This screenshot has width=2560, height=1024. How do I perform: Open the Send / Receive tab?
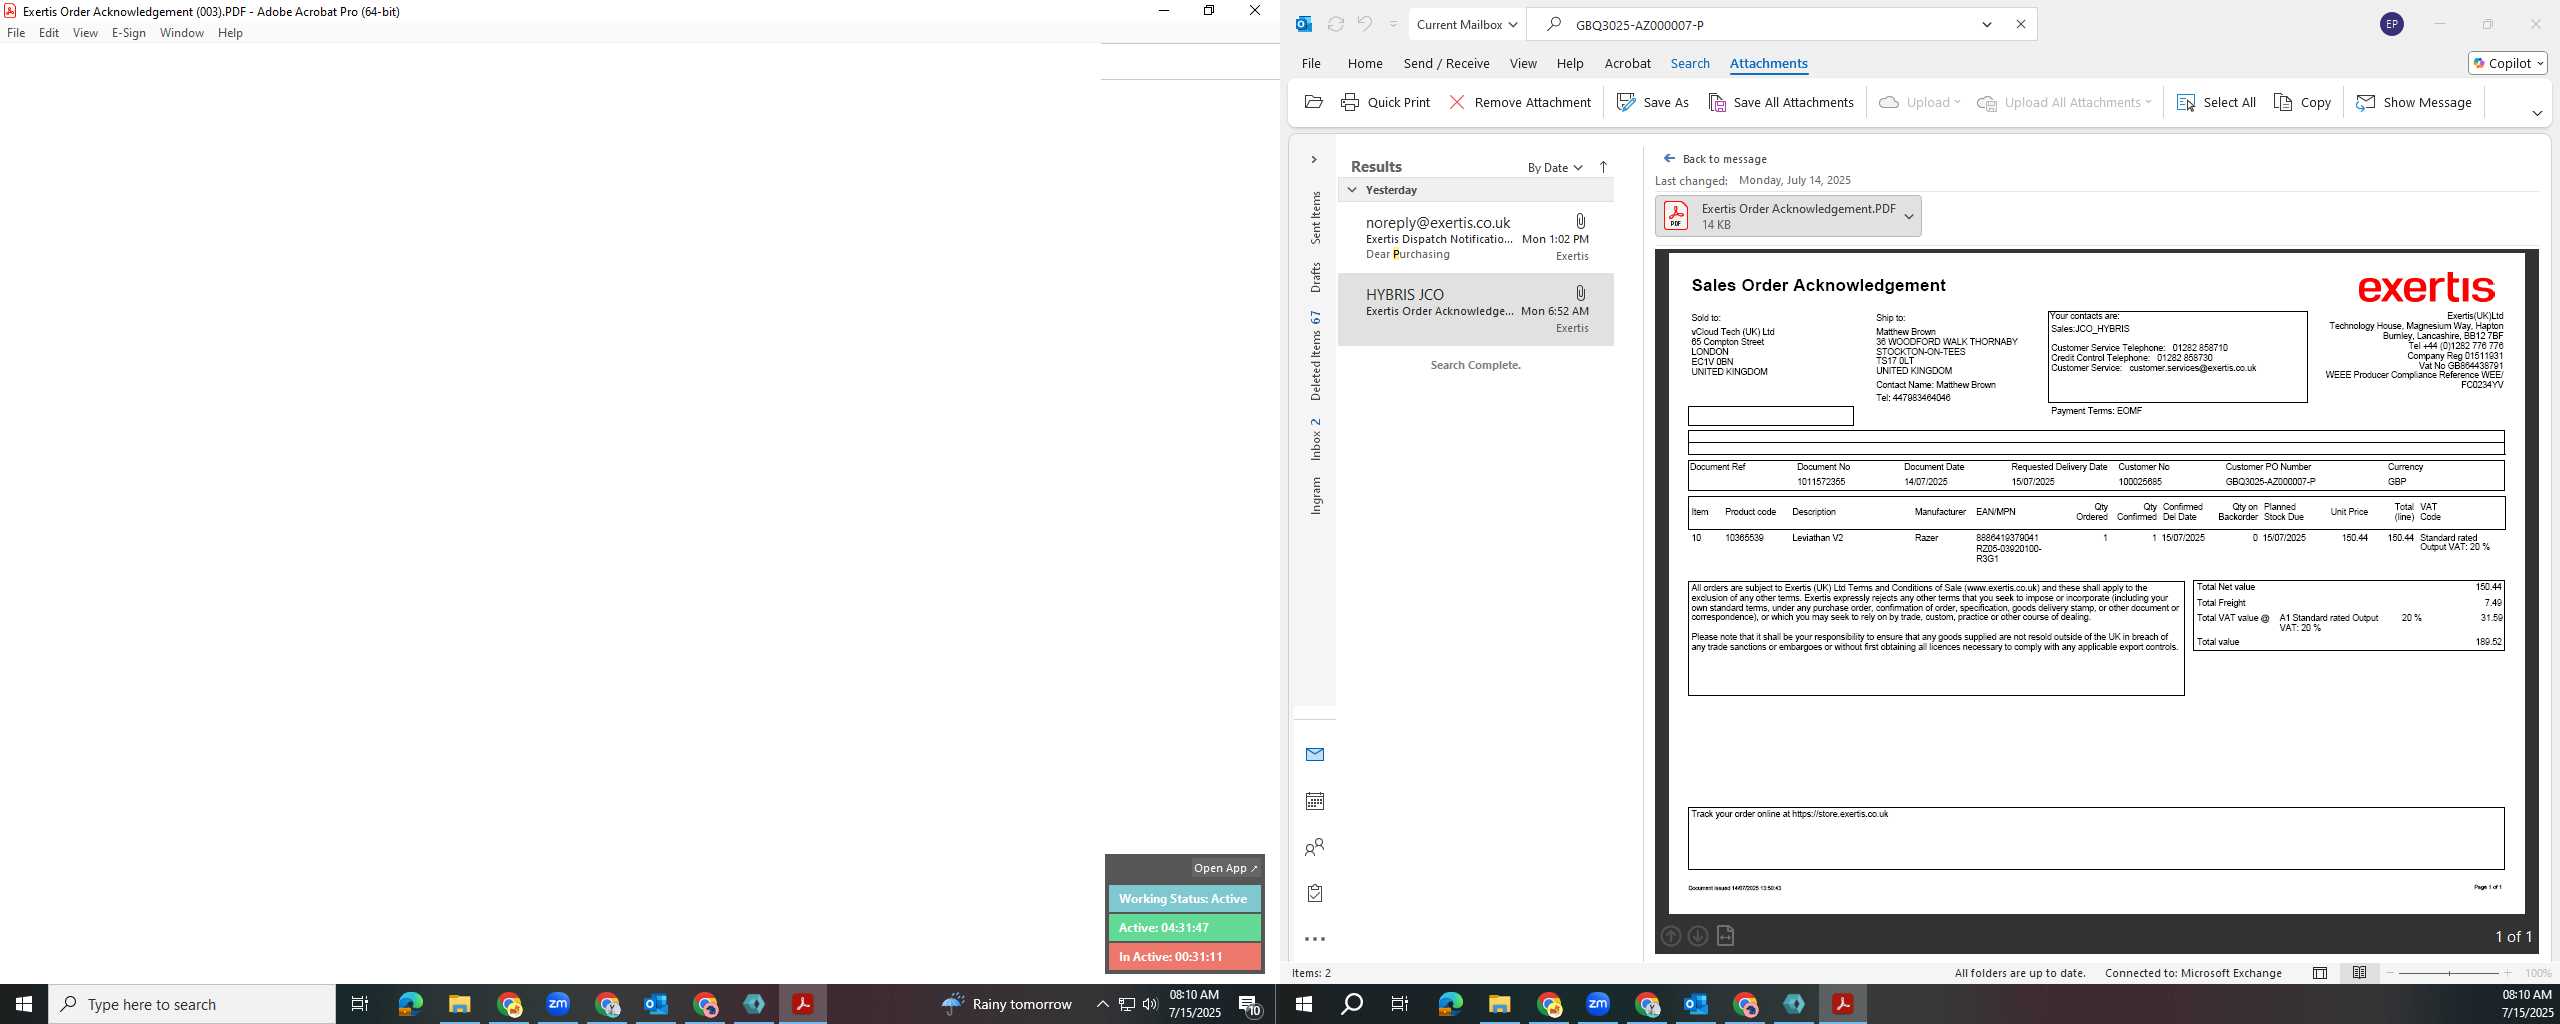click(1446, 63)
